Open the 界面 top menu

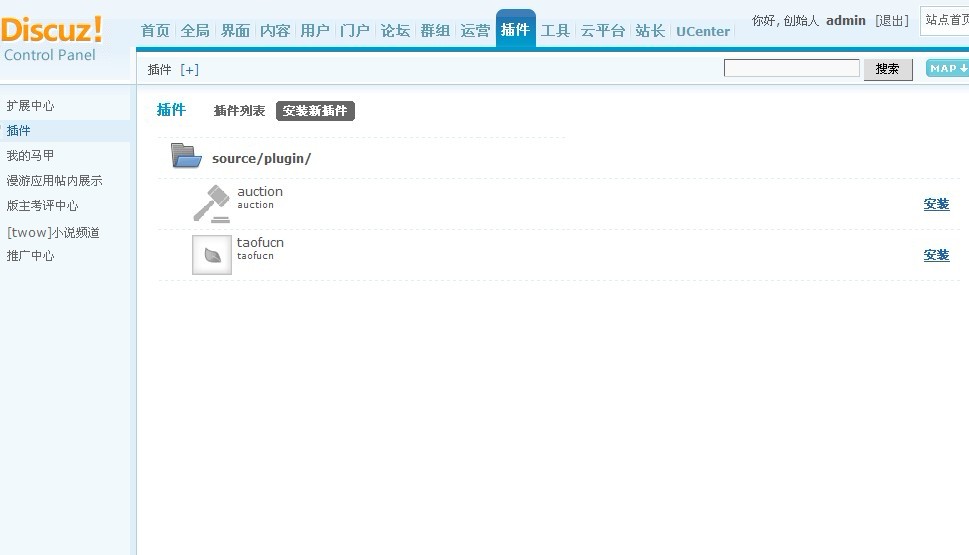point(235,31)
